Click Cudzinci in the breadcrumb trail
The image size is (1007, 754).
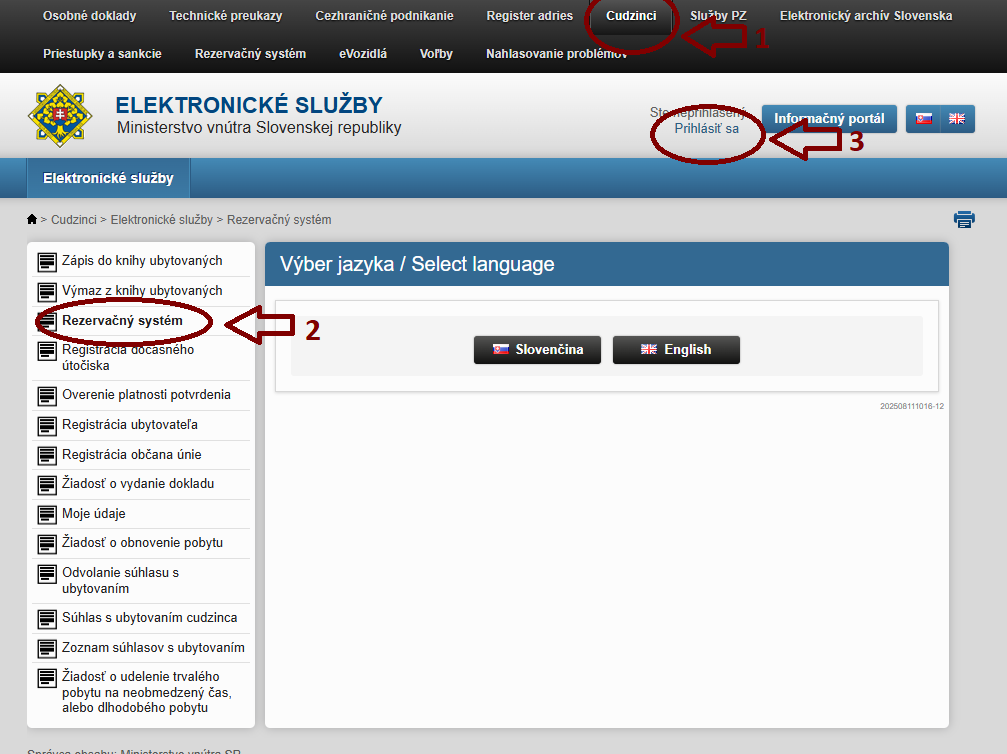(x=74, y=220)
